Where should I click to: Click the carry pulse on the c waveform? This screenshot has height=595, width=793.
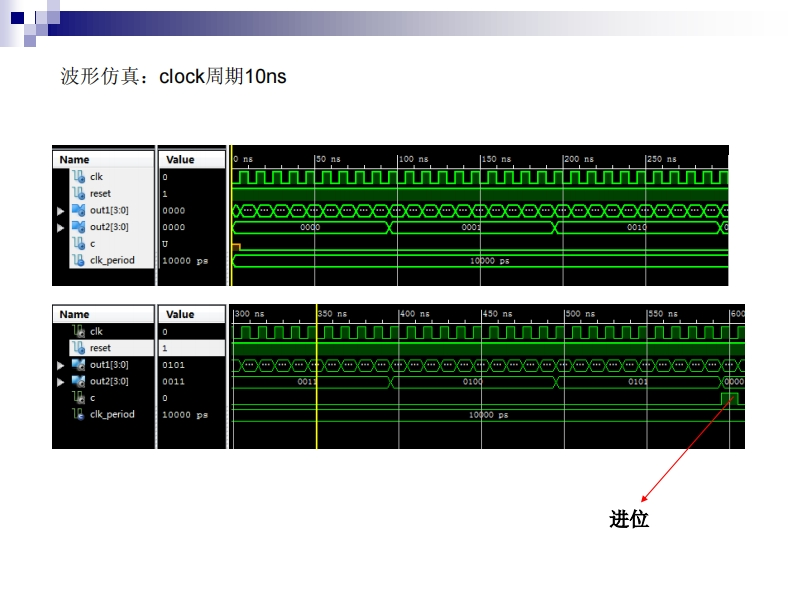click(x=729, y=398)
